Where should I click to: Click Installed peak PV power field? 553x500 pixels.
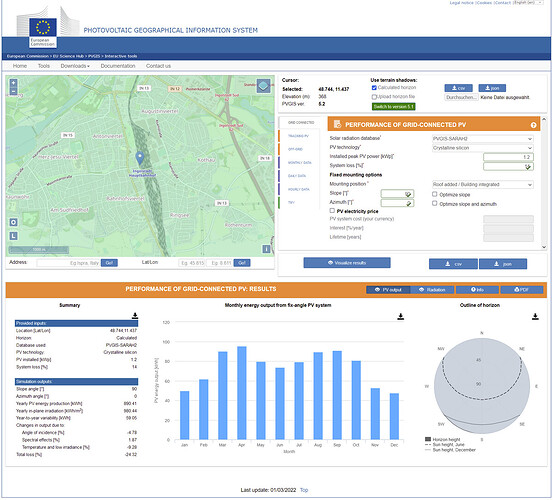click(x=508, y=157)
